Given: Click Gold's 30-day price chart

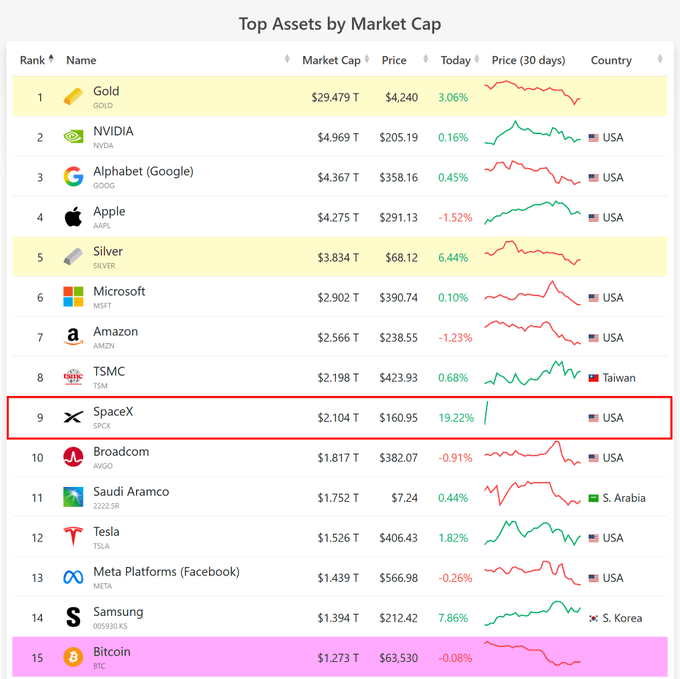Looking at the screenshot, I should [533, 92].
